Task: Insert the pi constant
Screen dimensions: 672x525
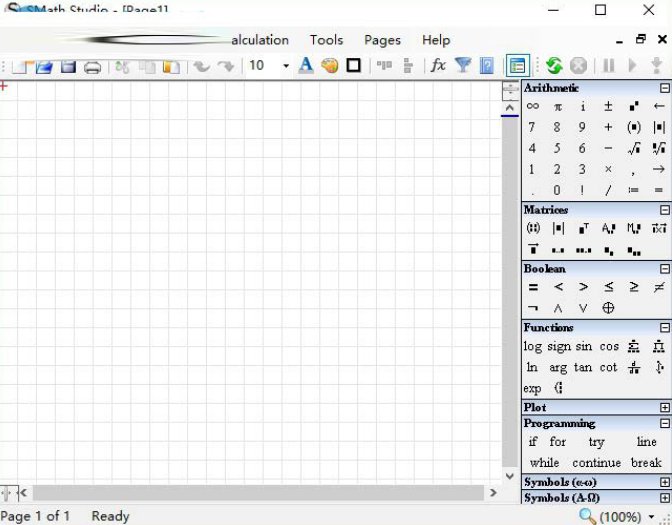Action: click(558, 106)
